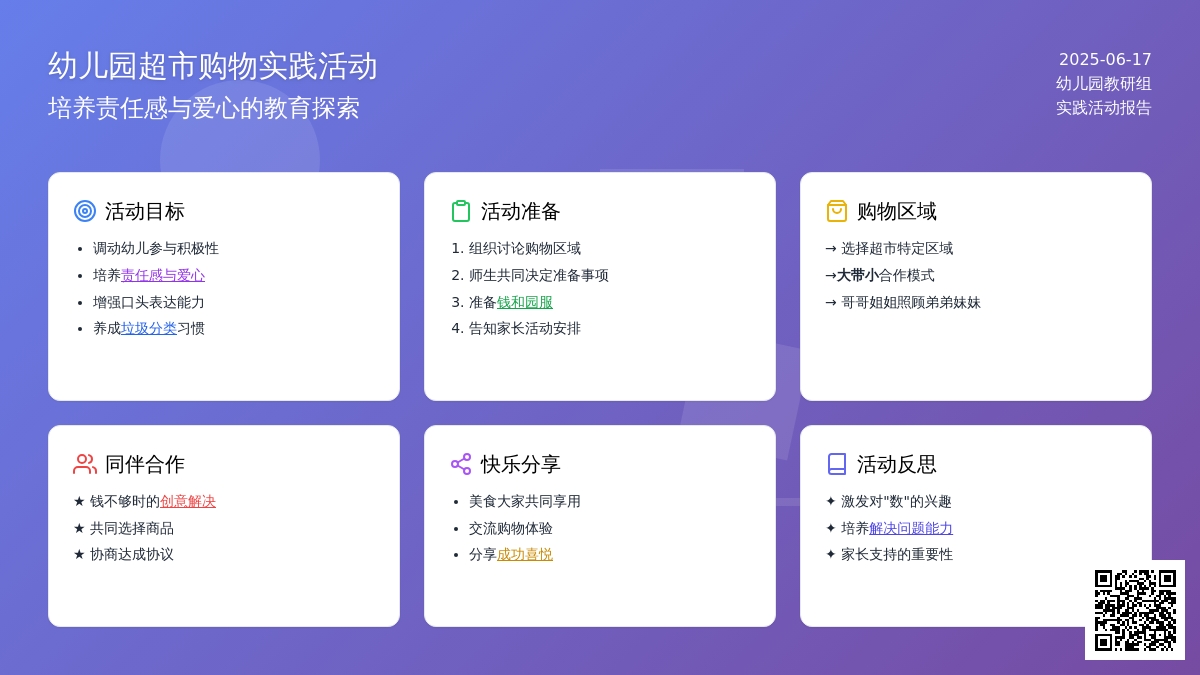This screenshot has width=1200, height=675.
Task: Click the bullet 美食大家共同享用
Action: pos(525,501)
